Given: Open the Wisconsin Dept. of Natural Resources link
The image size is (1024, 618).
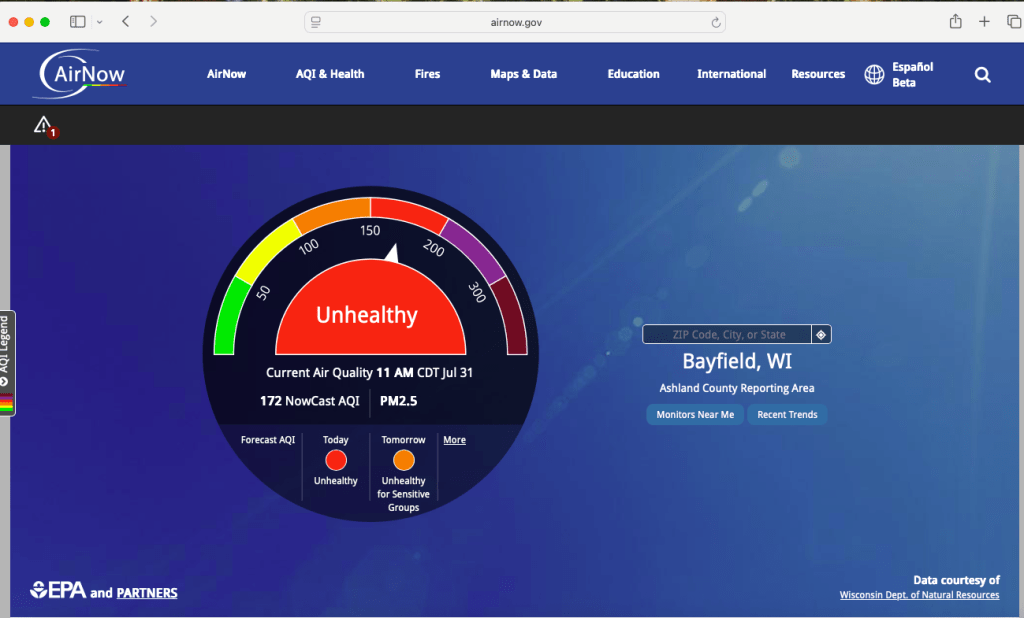Looking at the screenshot, I should coord(919,594).
